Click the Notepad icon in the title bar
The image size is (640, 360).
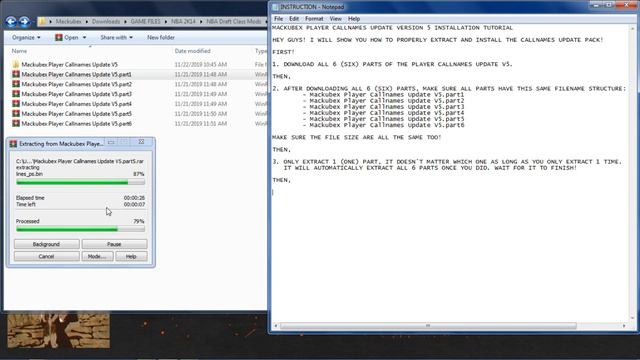[275, 7]
